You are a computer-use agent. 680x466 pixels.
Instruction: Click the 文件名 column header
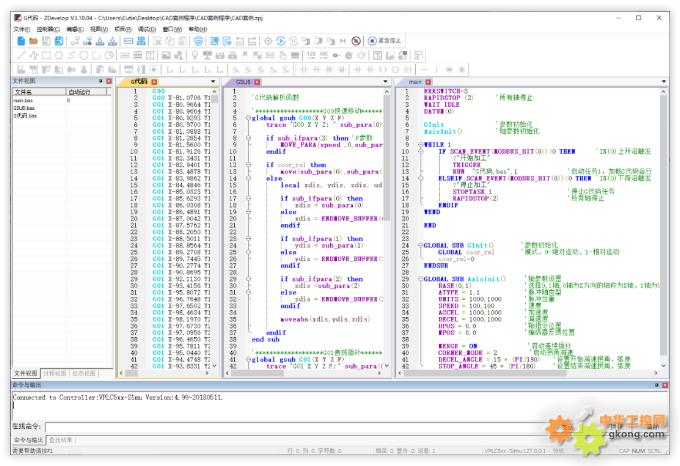pyautogui.click(x=39, y=92)
